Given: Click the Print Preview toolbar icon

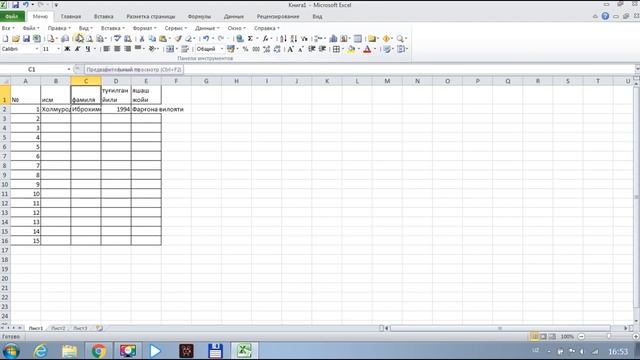Looking at the screenshot, I should click(79, 39).
